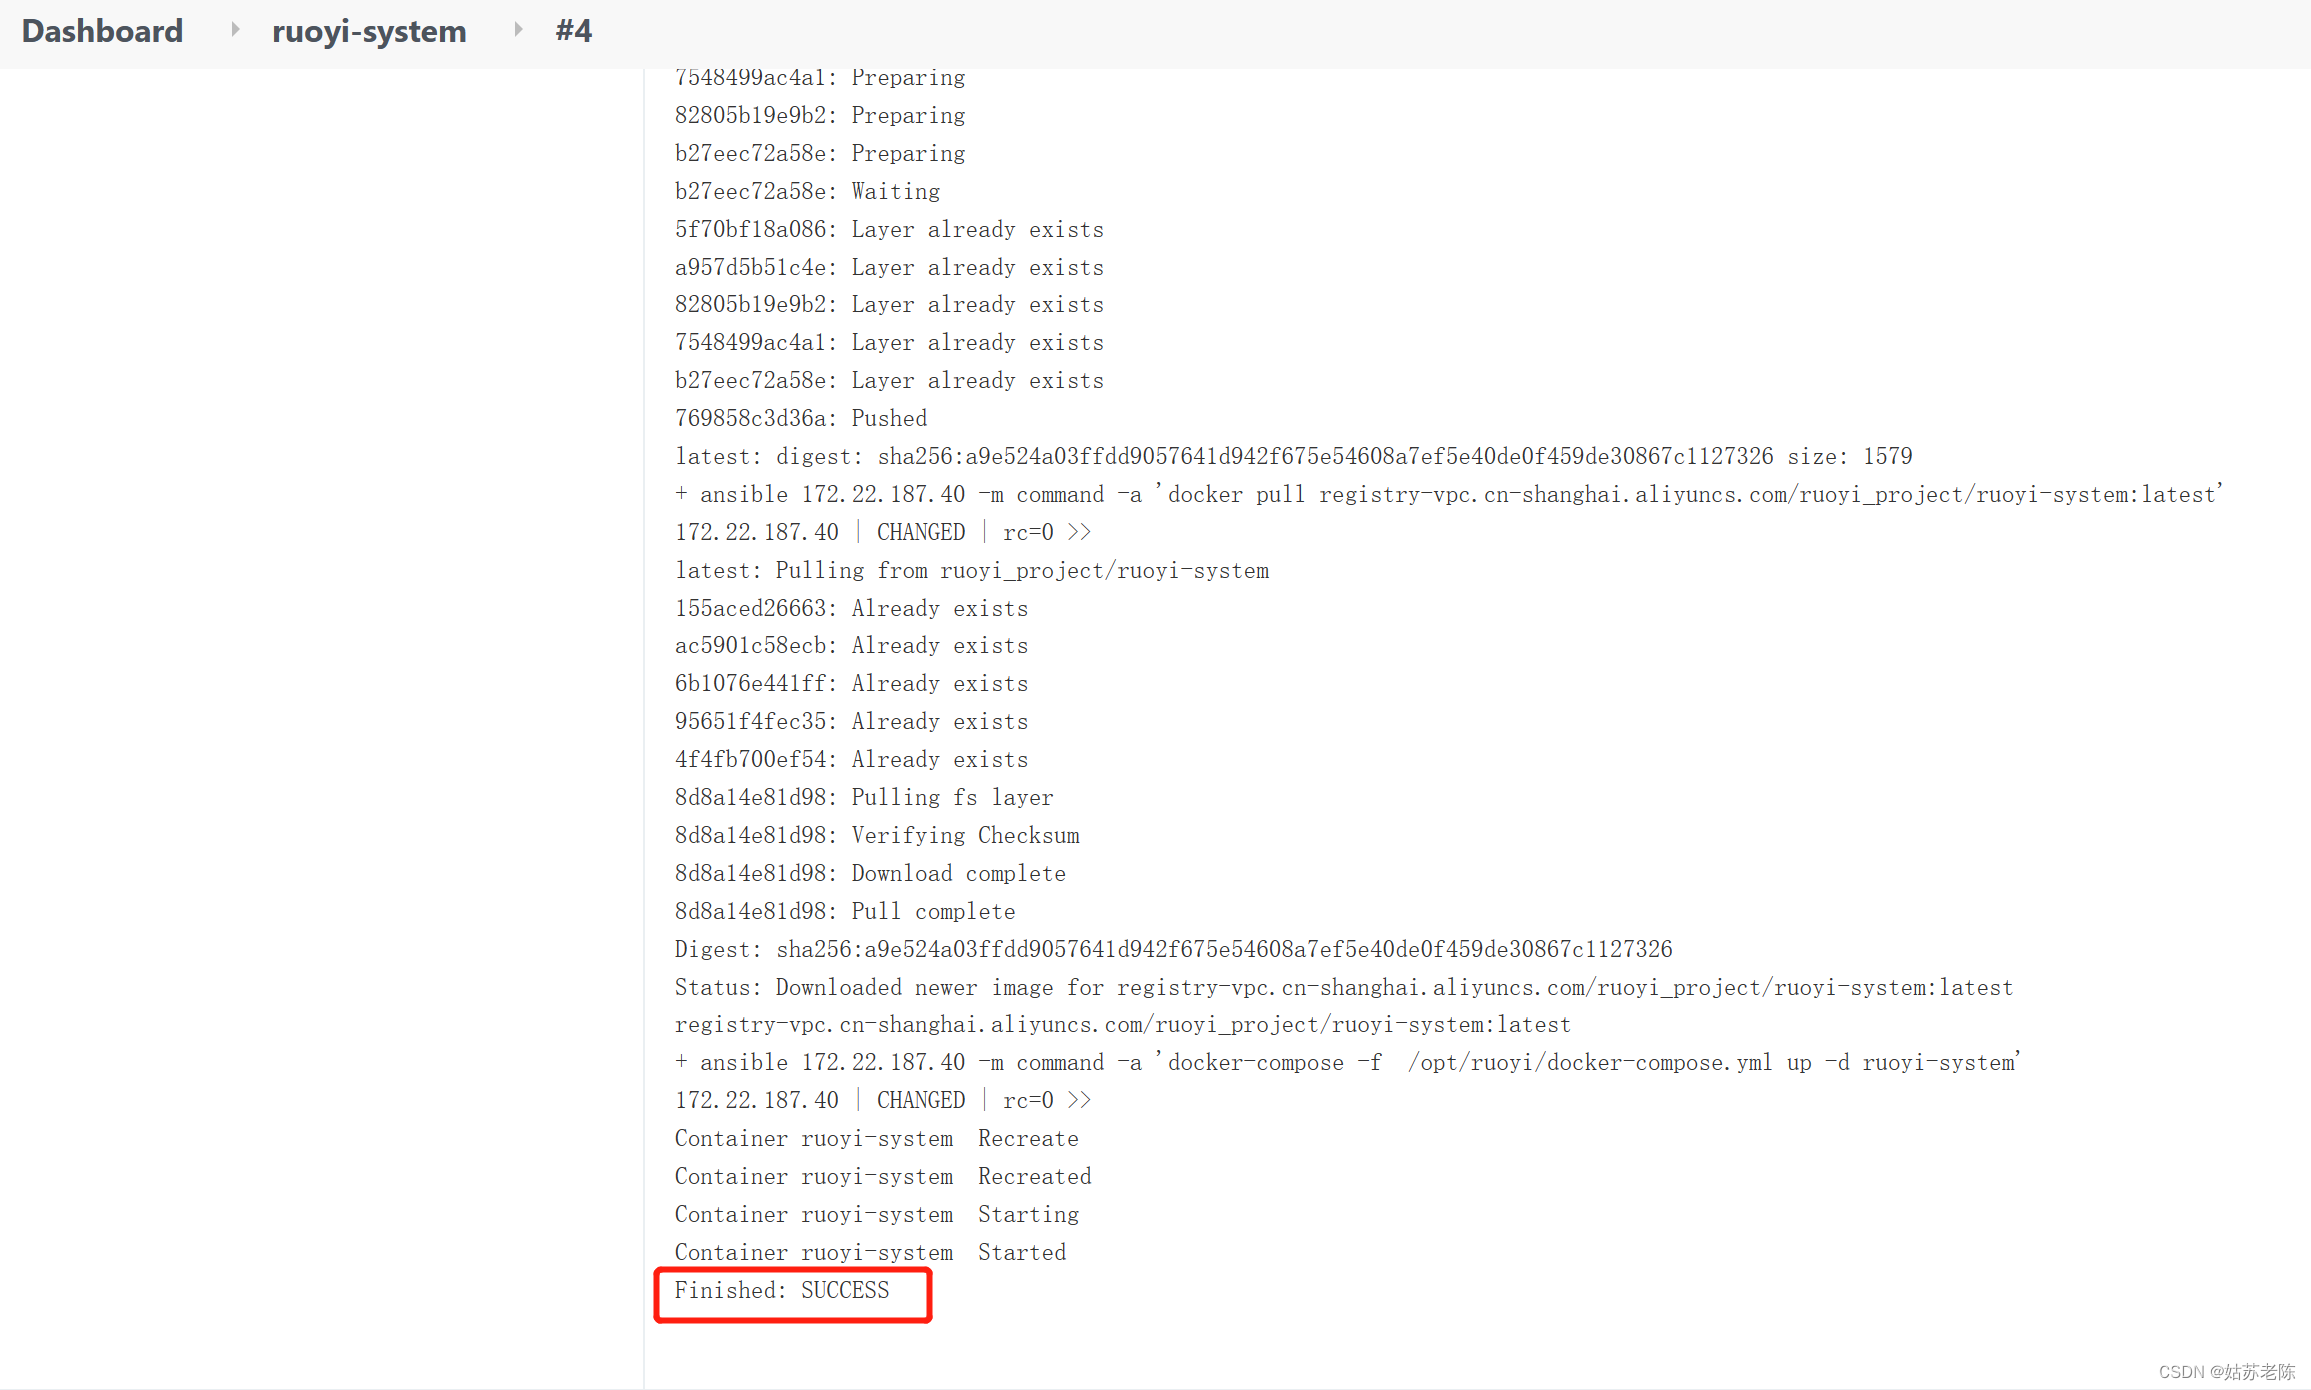
Task: Click '82805b19e9b2: Preparing' line
Action: (x=820, y=115)
